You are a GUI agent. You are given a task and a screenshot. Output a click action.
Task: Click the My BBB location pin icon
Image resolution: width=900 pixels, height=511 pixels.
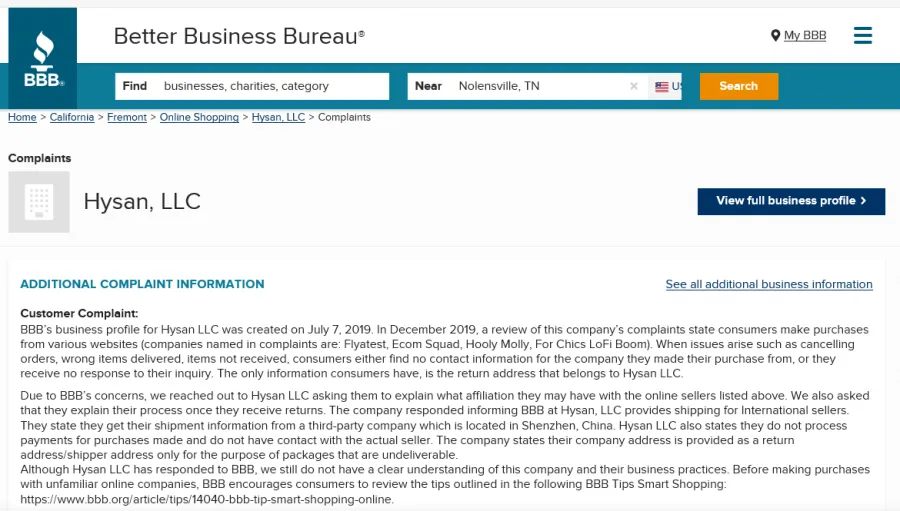click(x=775, y=36)
